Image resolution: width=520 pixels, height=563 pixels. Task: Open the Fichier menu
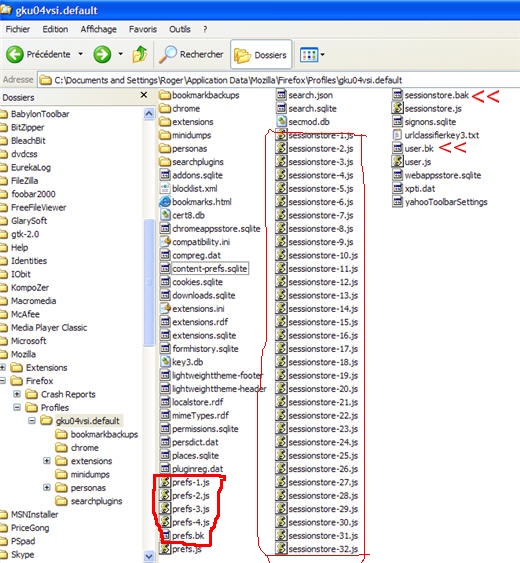point(18,29)
